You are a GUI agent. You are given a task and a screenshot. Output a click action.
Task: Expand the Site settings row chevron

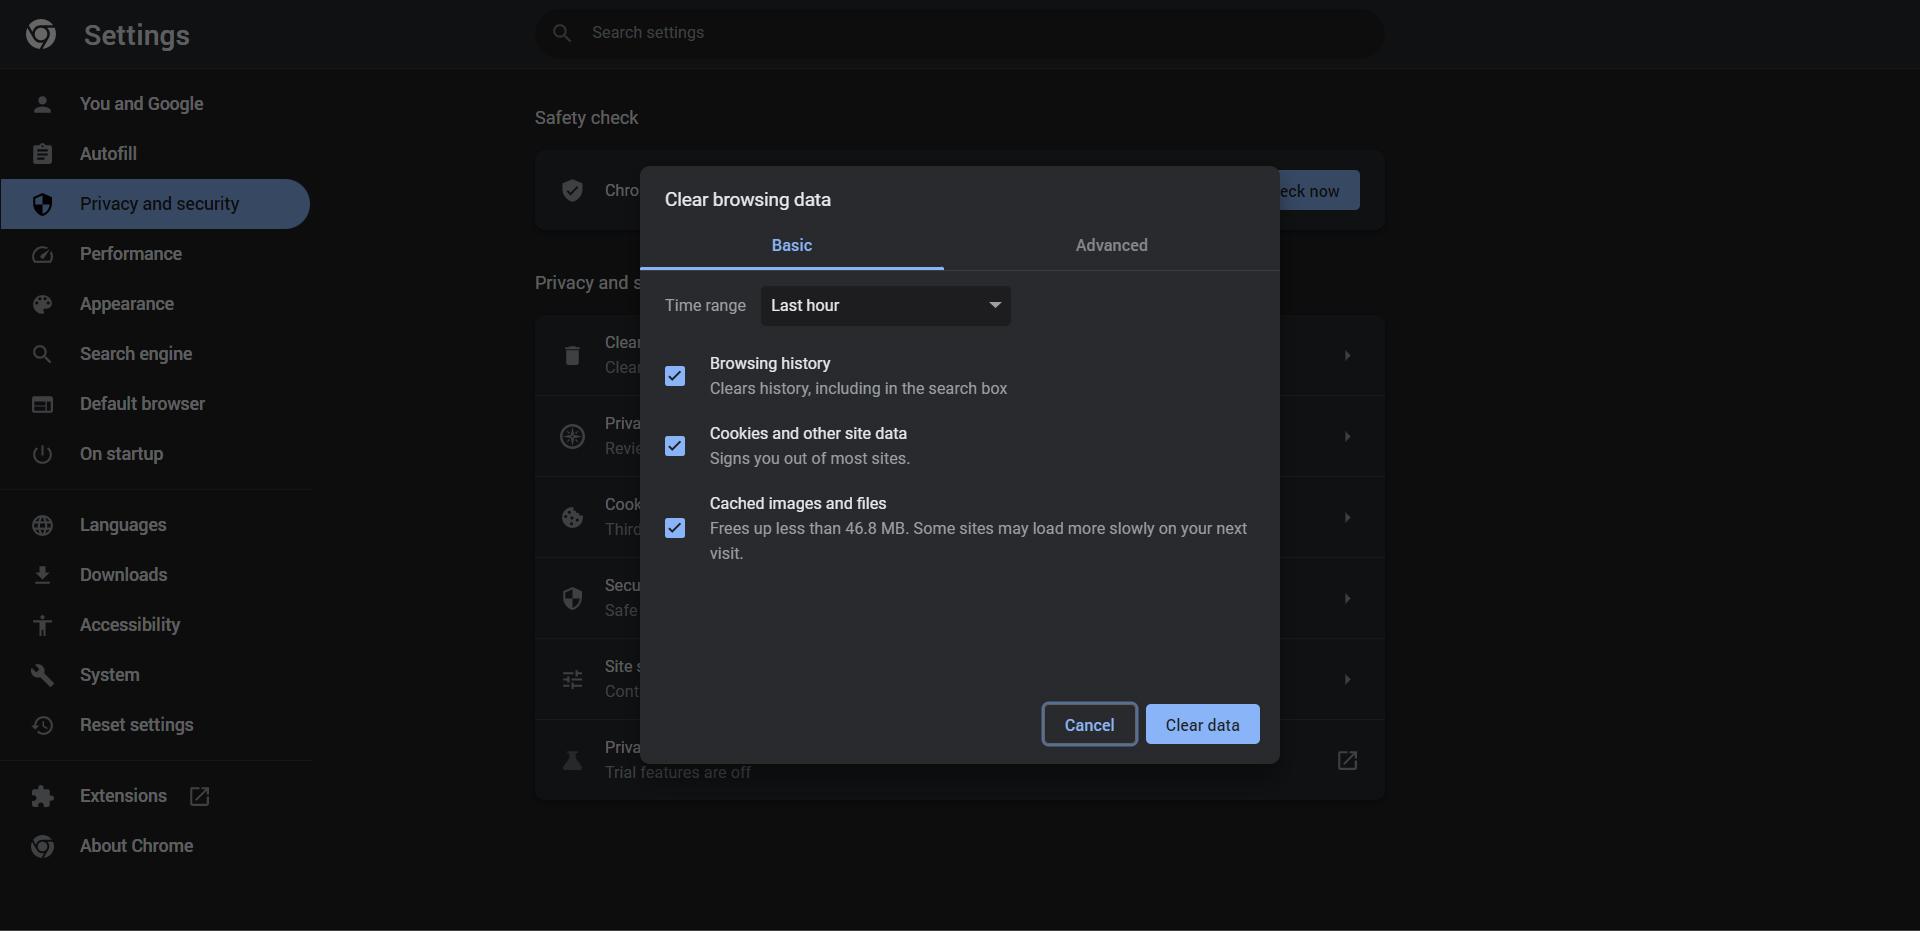1347,679
